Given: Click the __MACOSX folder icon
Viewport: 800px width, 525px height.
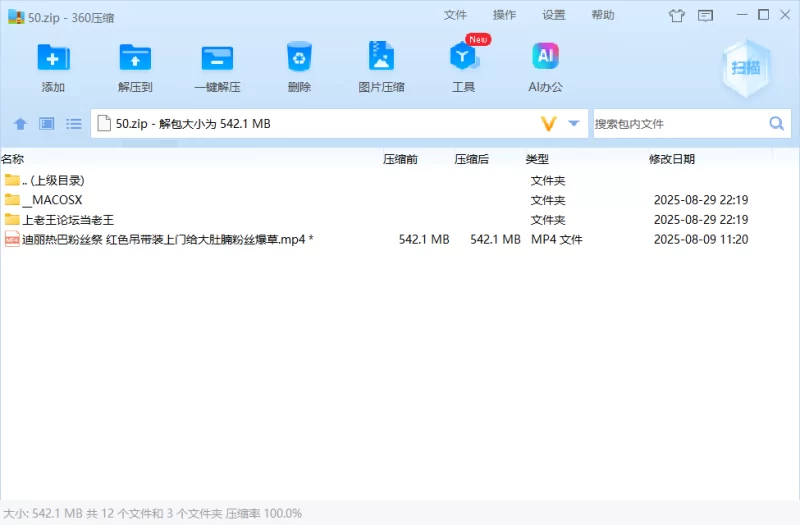Looking at the screenshot, I should [12, 199].
